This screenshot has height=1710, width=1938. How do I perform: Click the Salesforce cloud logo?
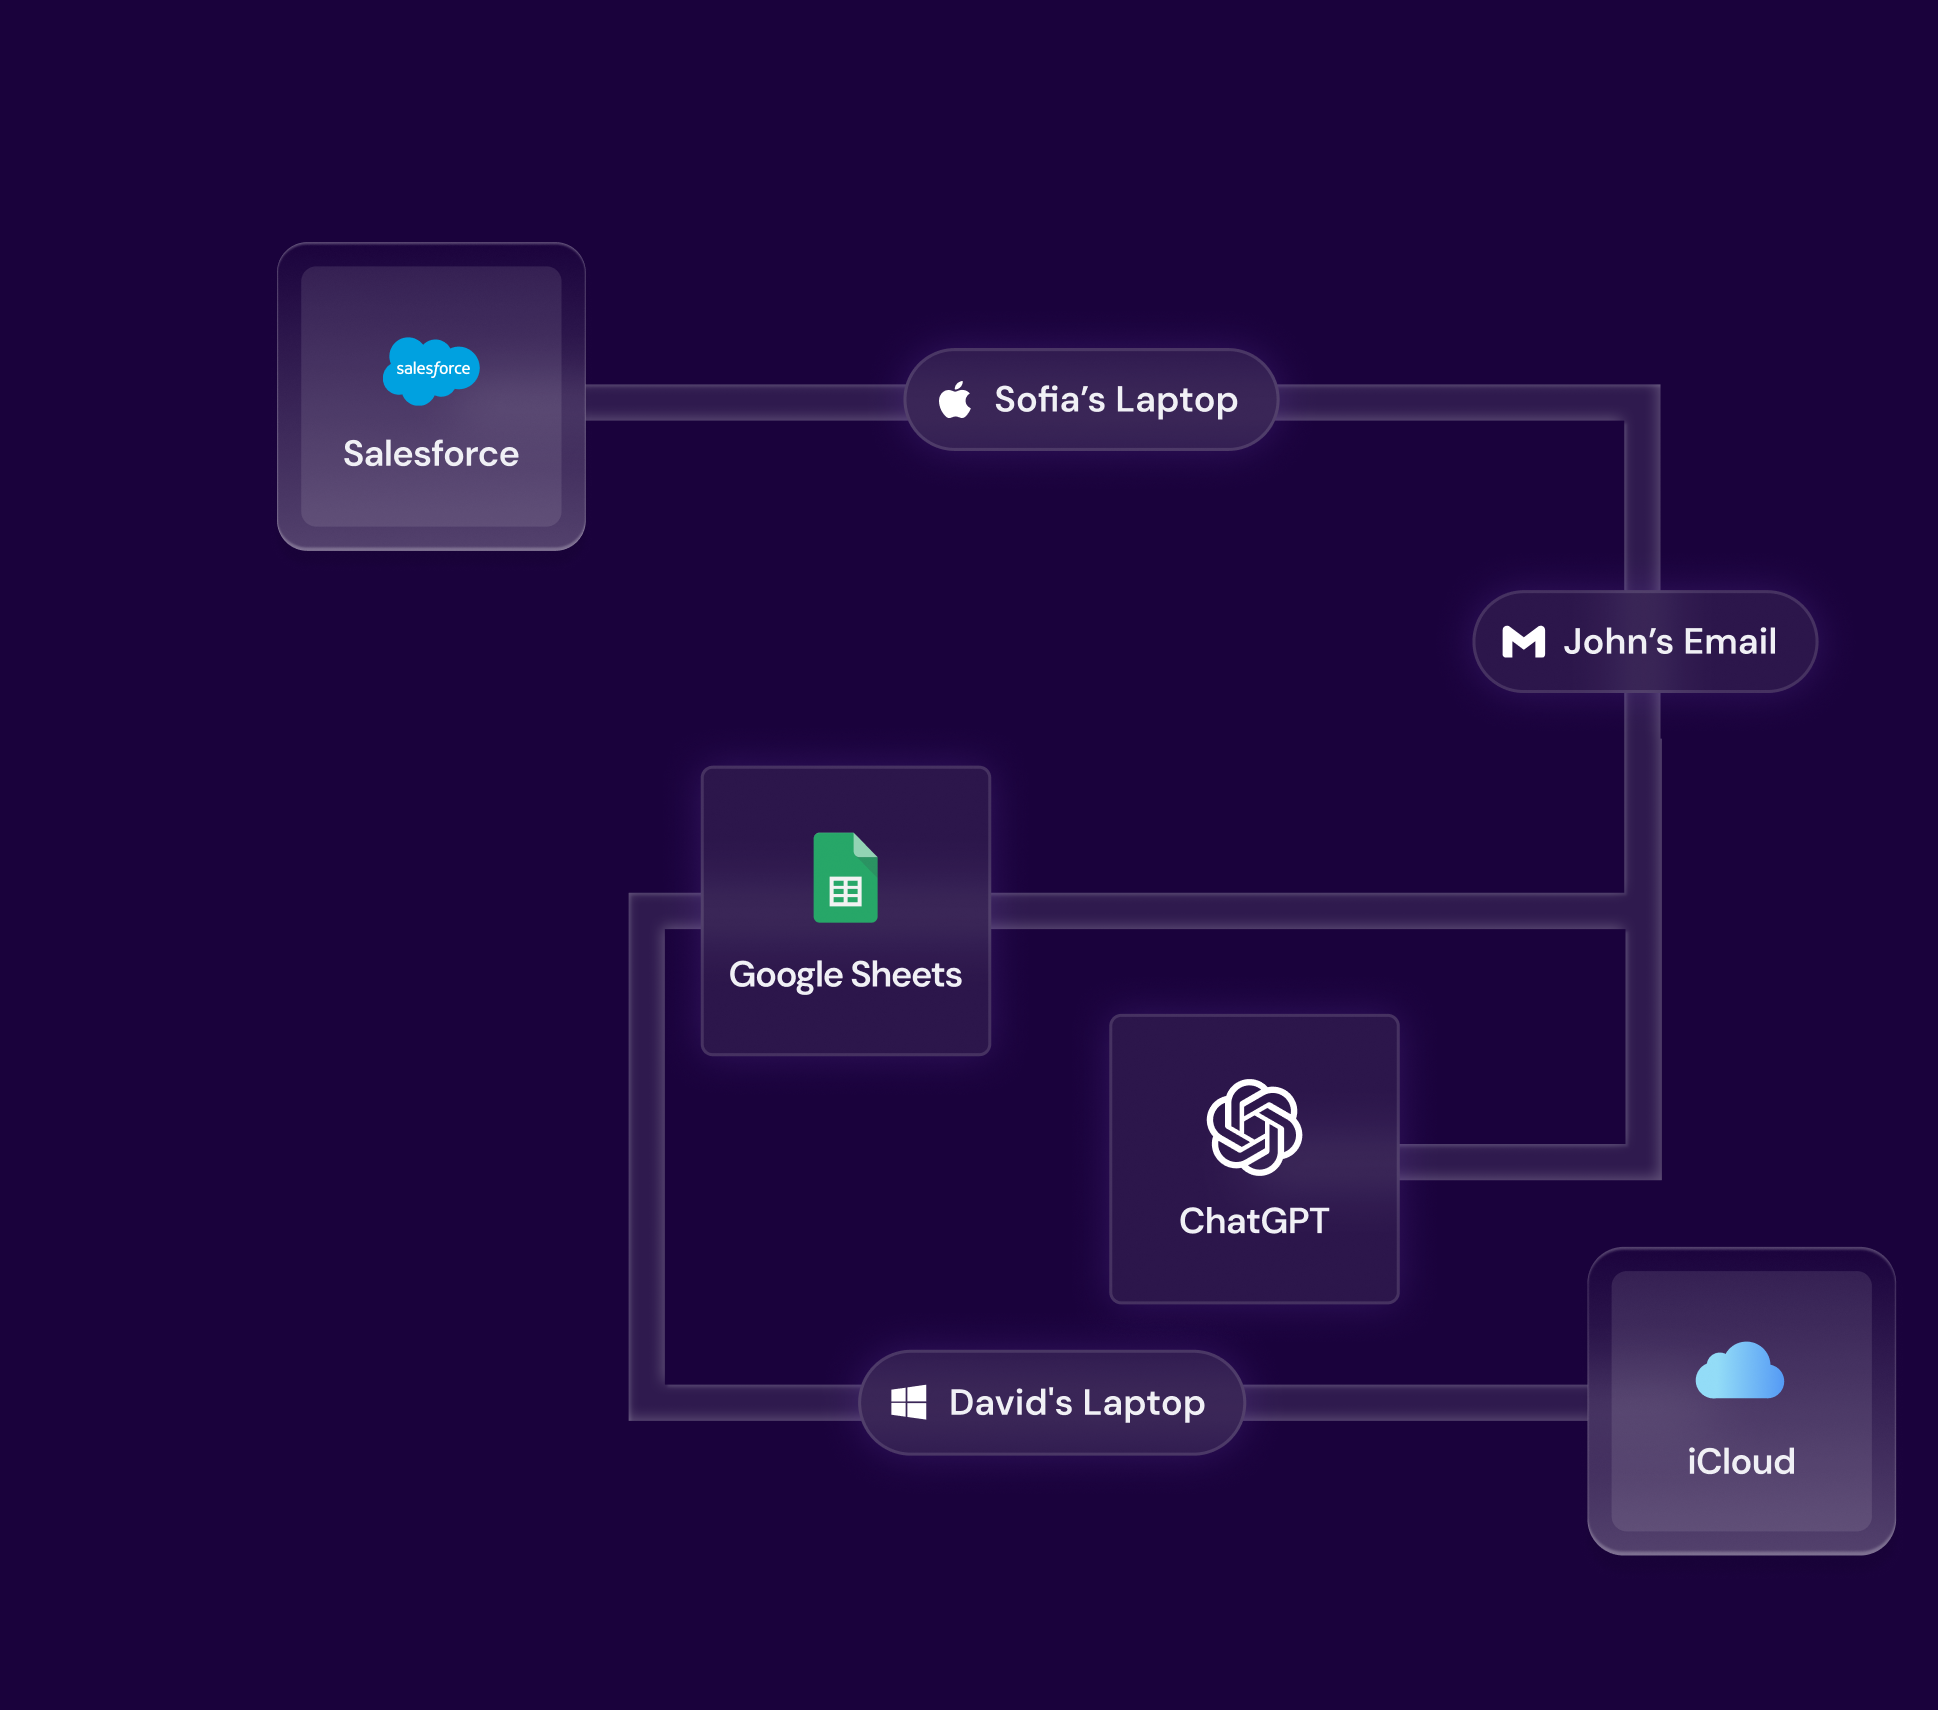tap(431, 370)
